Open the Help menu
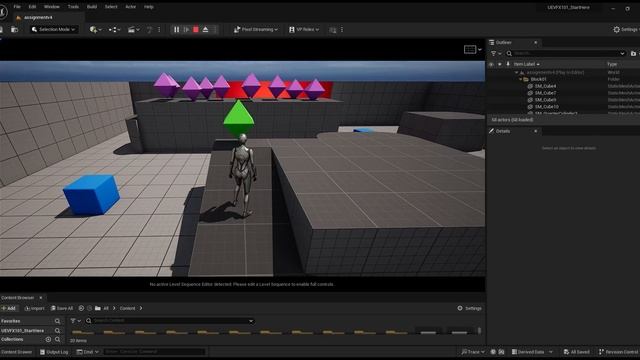 (149, 7)
